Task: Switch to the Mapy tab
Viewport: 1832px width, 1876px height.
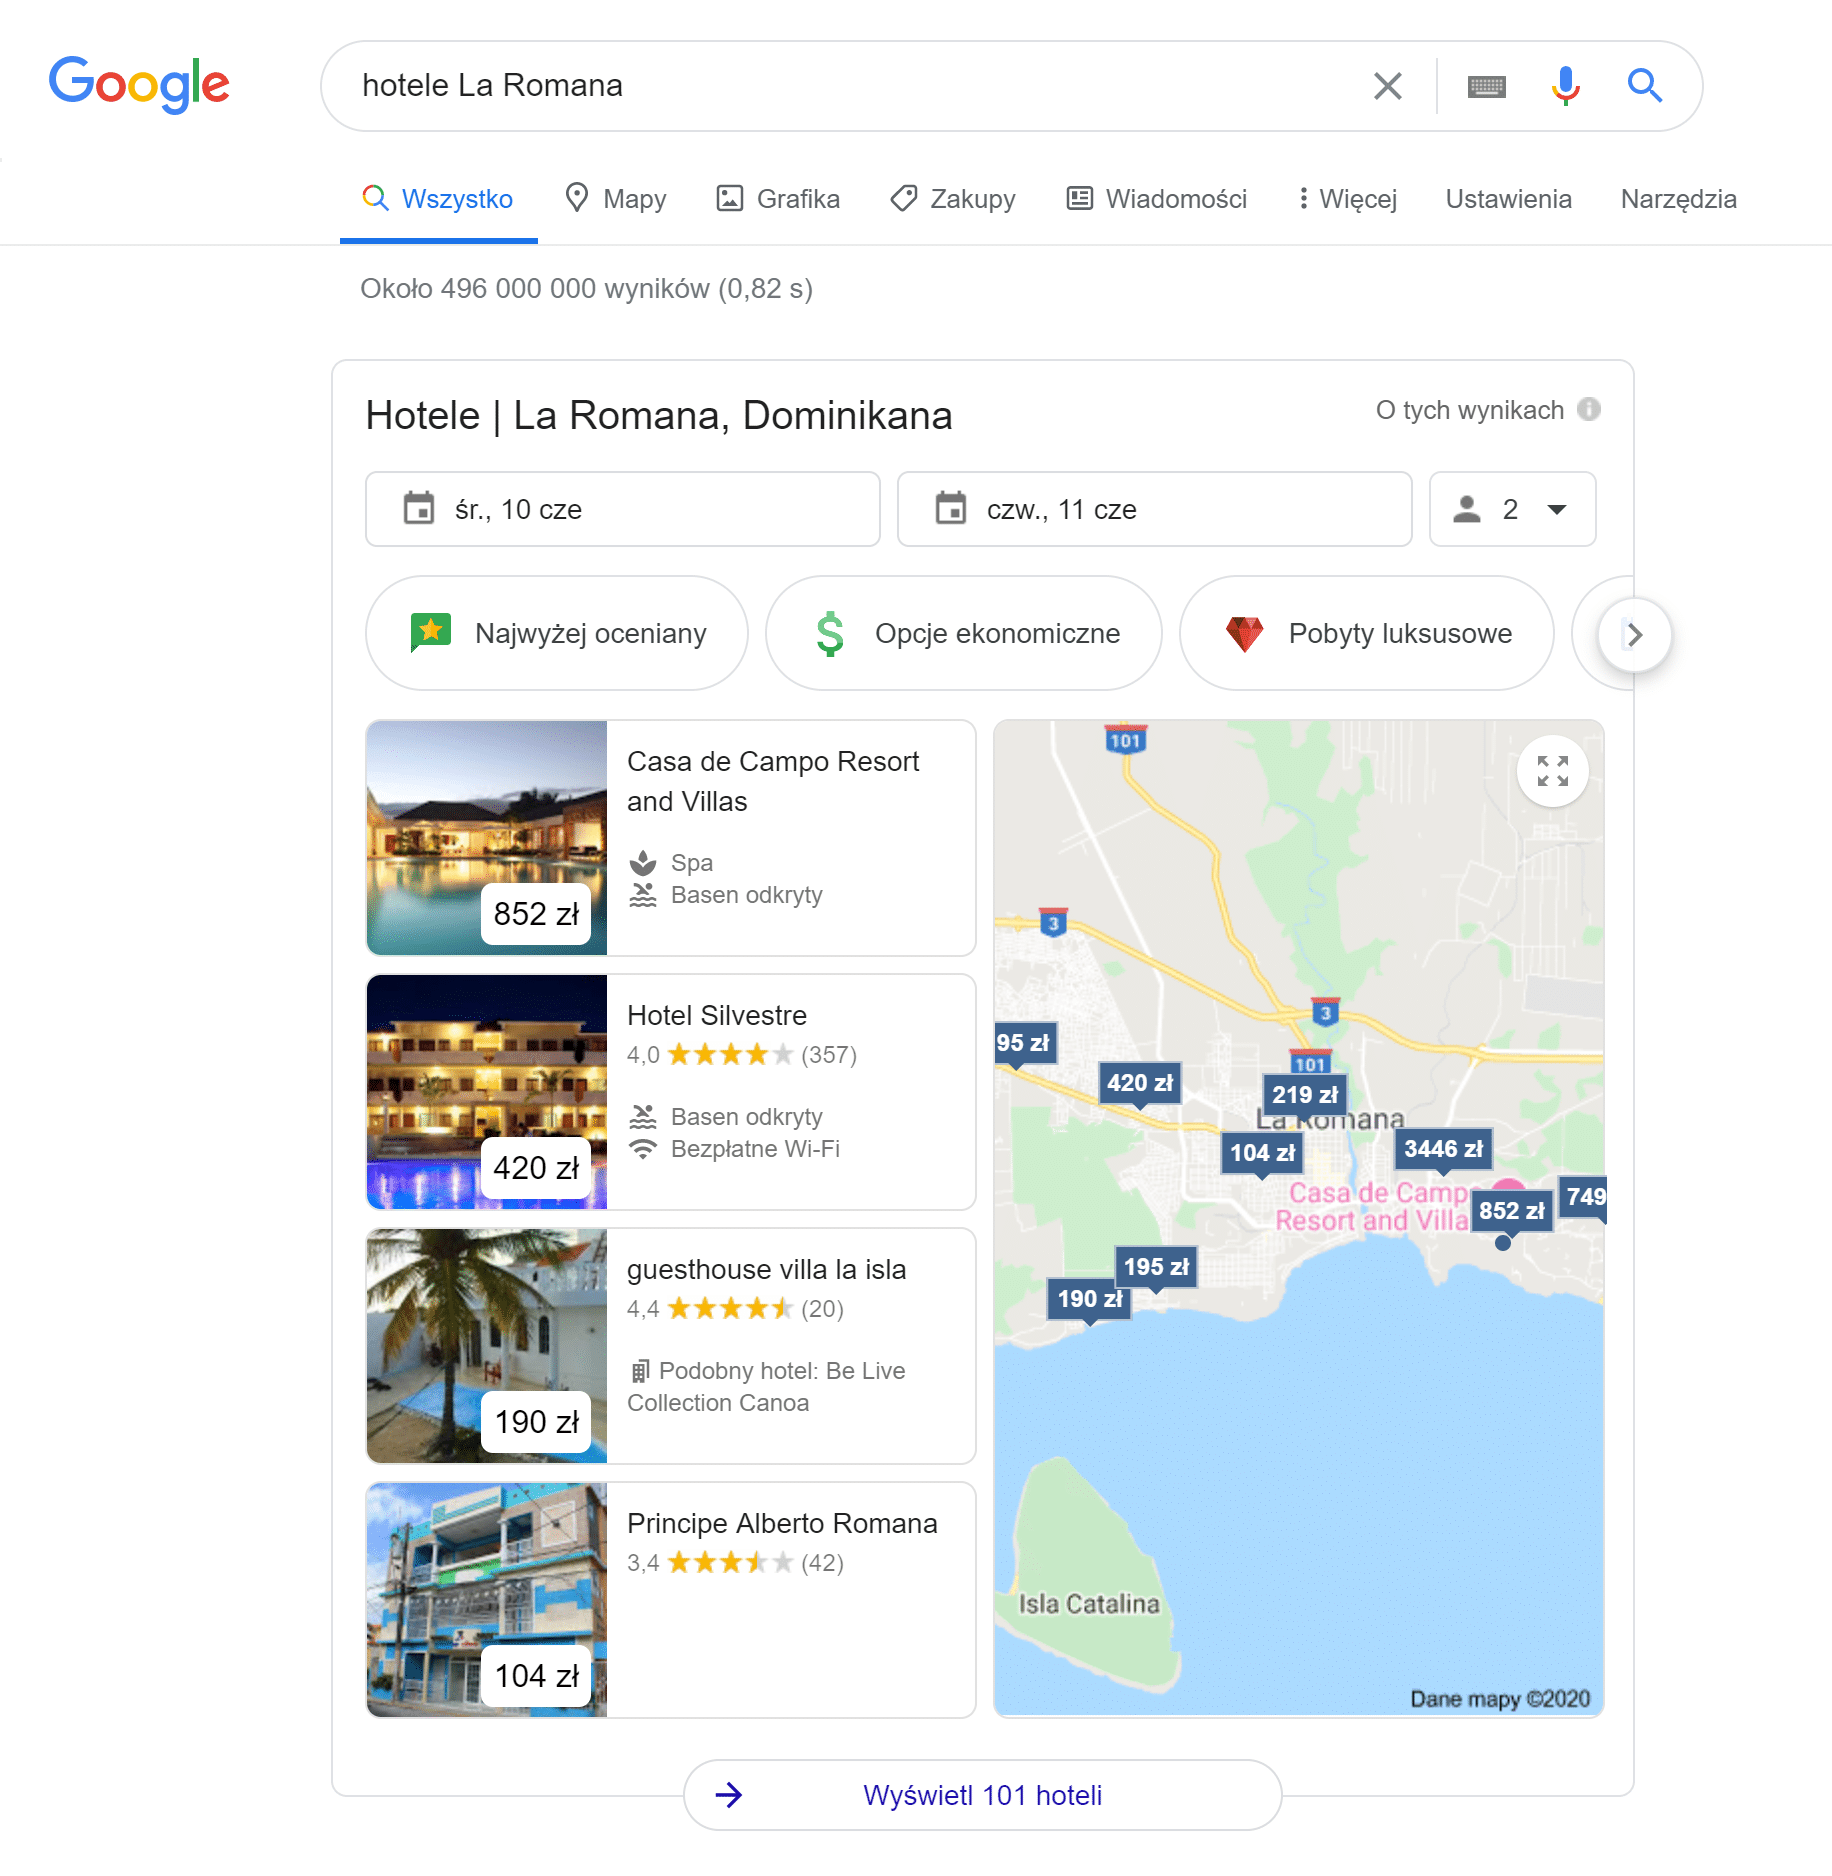Action: [x=616, y=199]
